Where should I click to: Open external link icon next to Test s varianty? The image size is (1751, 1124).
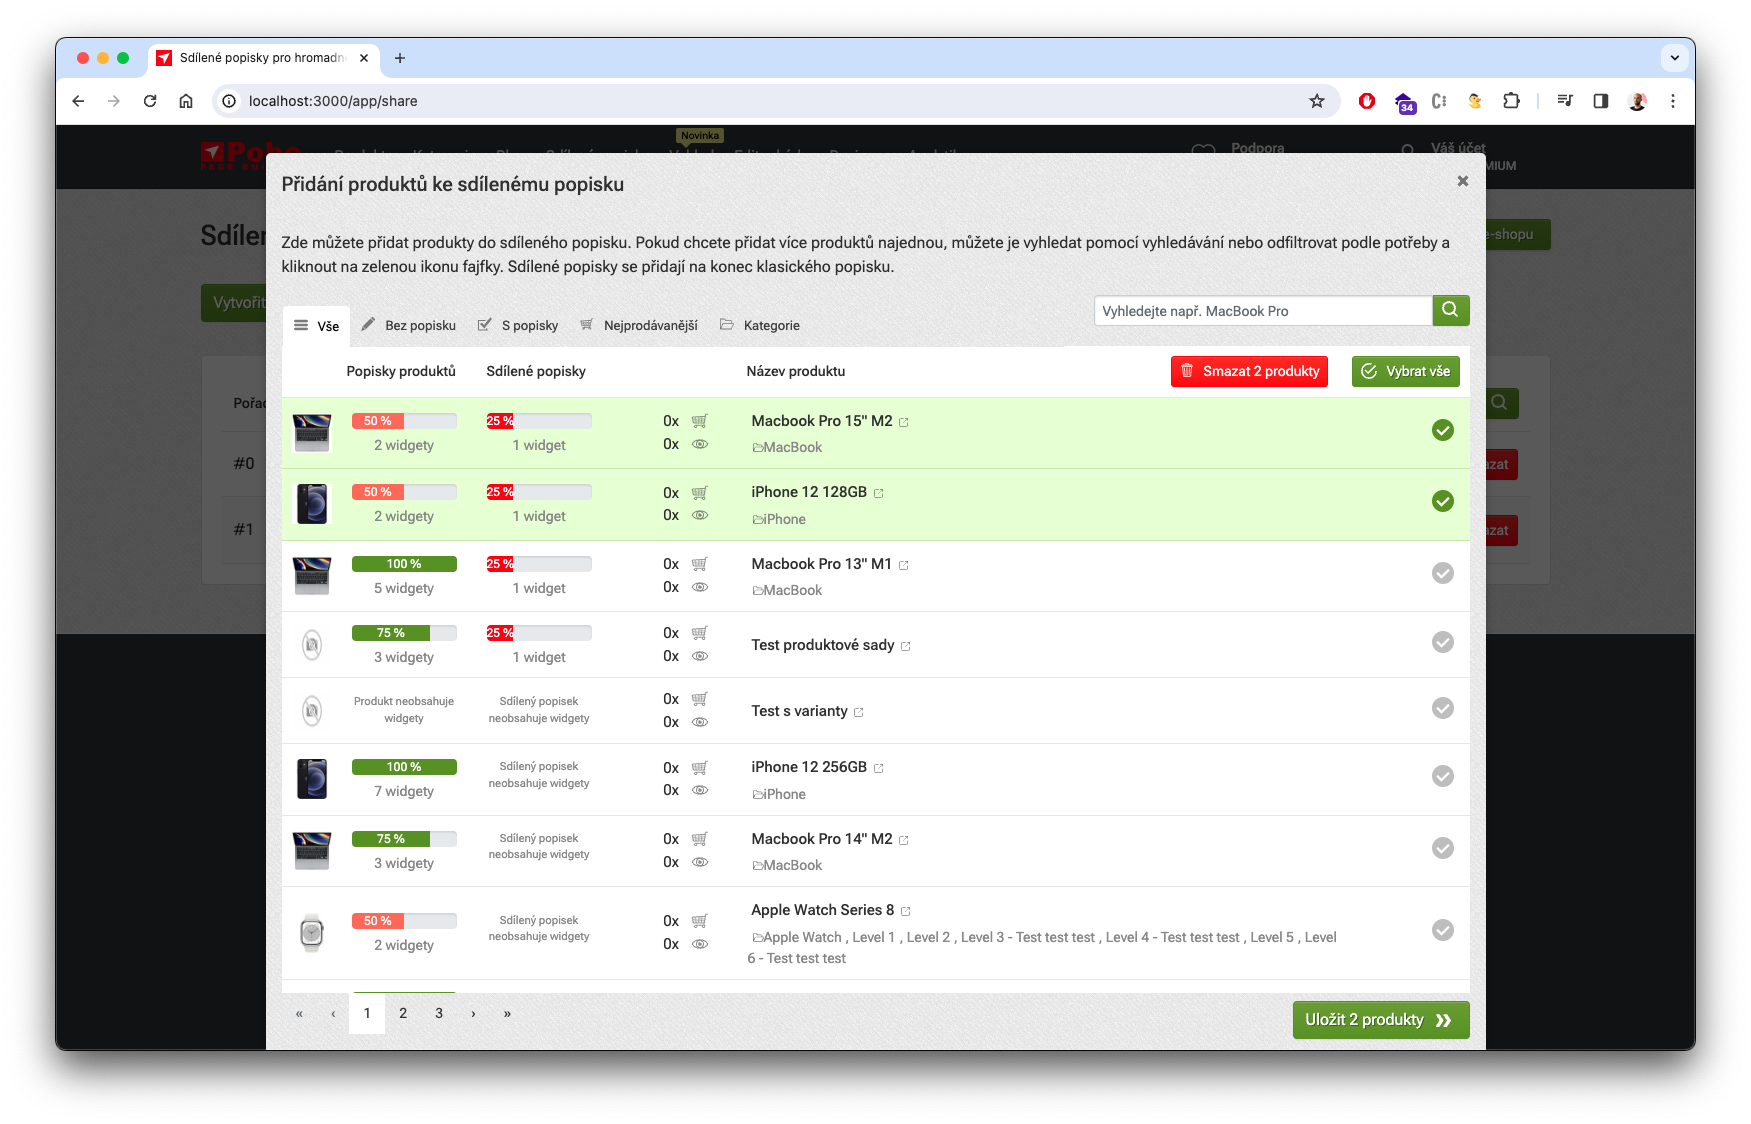pyautogui.click(x=859, y=713)
